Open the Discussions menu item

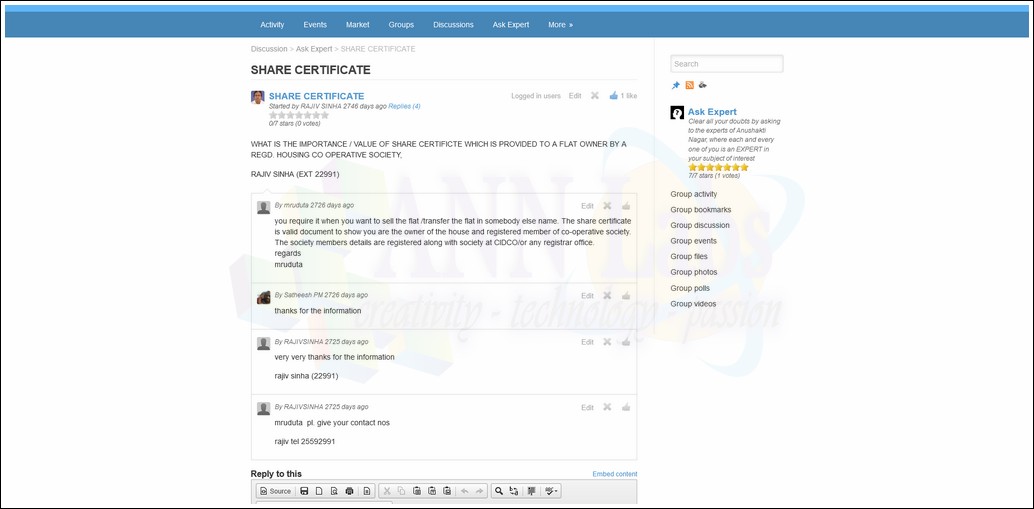(453, 25)
